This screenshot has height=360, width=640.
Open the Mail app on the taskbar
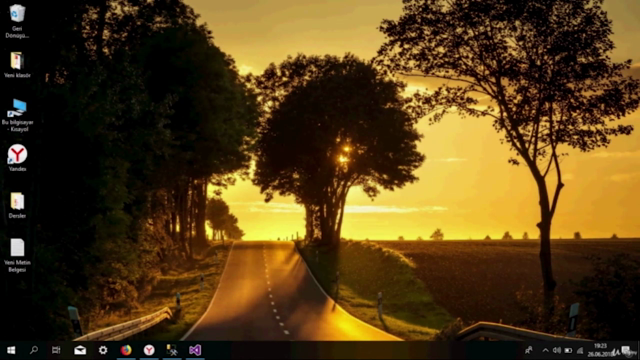click(x=80, y=350)
